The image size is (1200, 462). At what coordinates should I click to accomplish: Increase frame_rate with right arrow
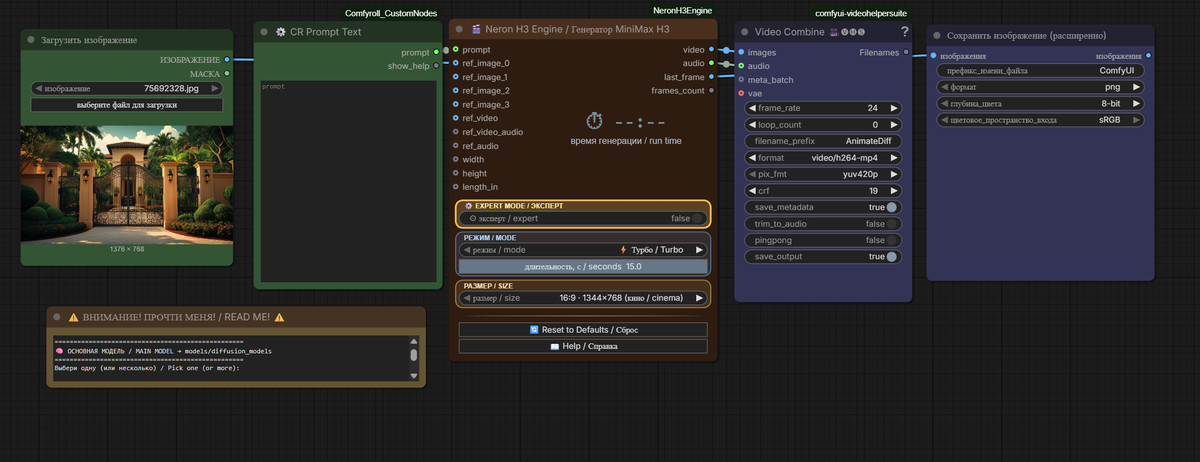coord(894,108)
